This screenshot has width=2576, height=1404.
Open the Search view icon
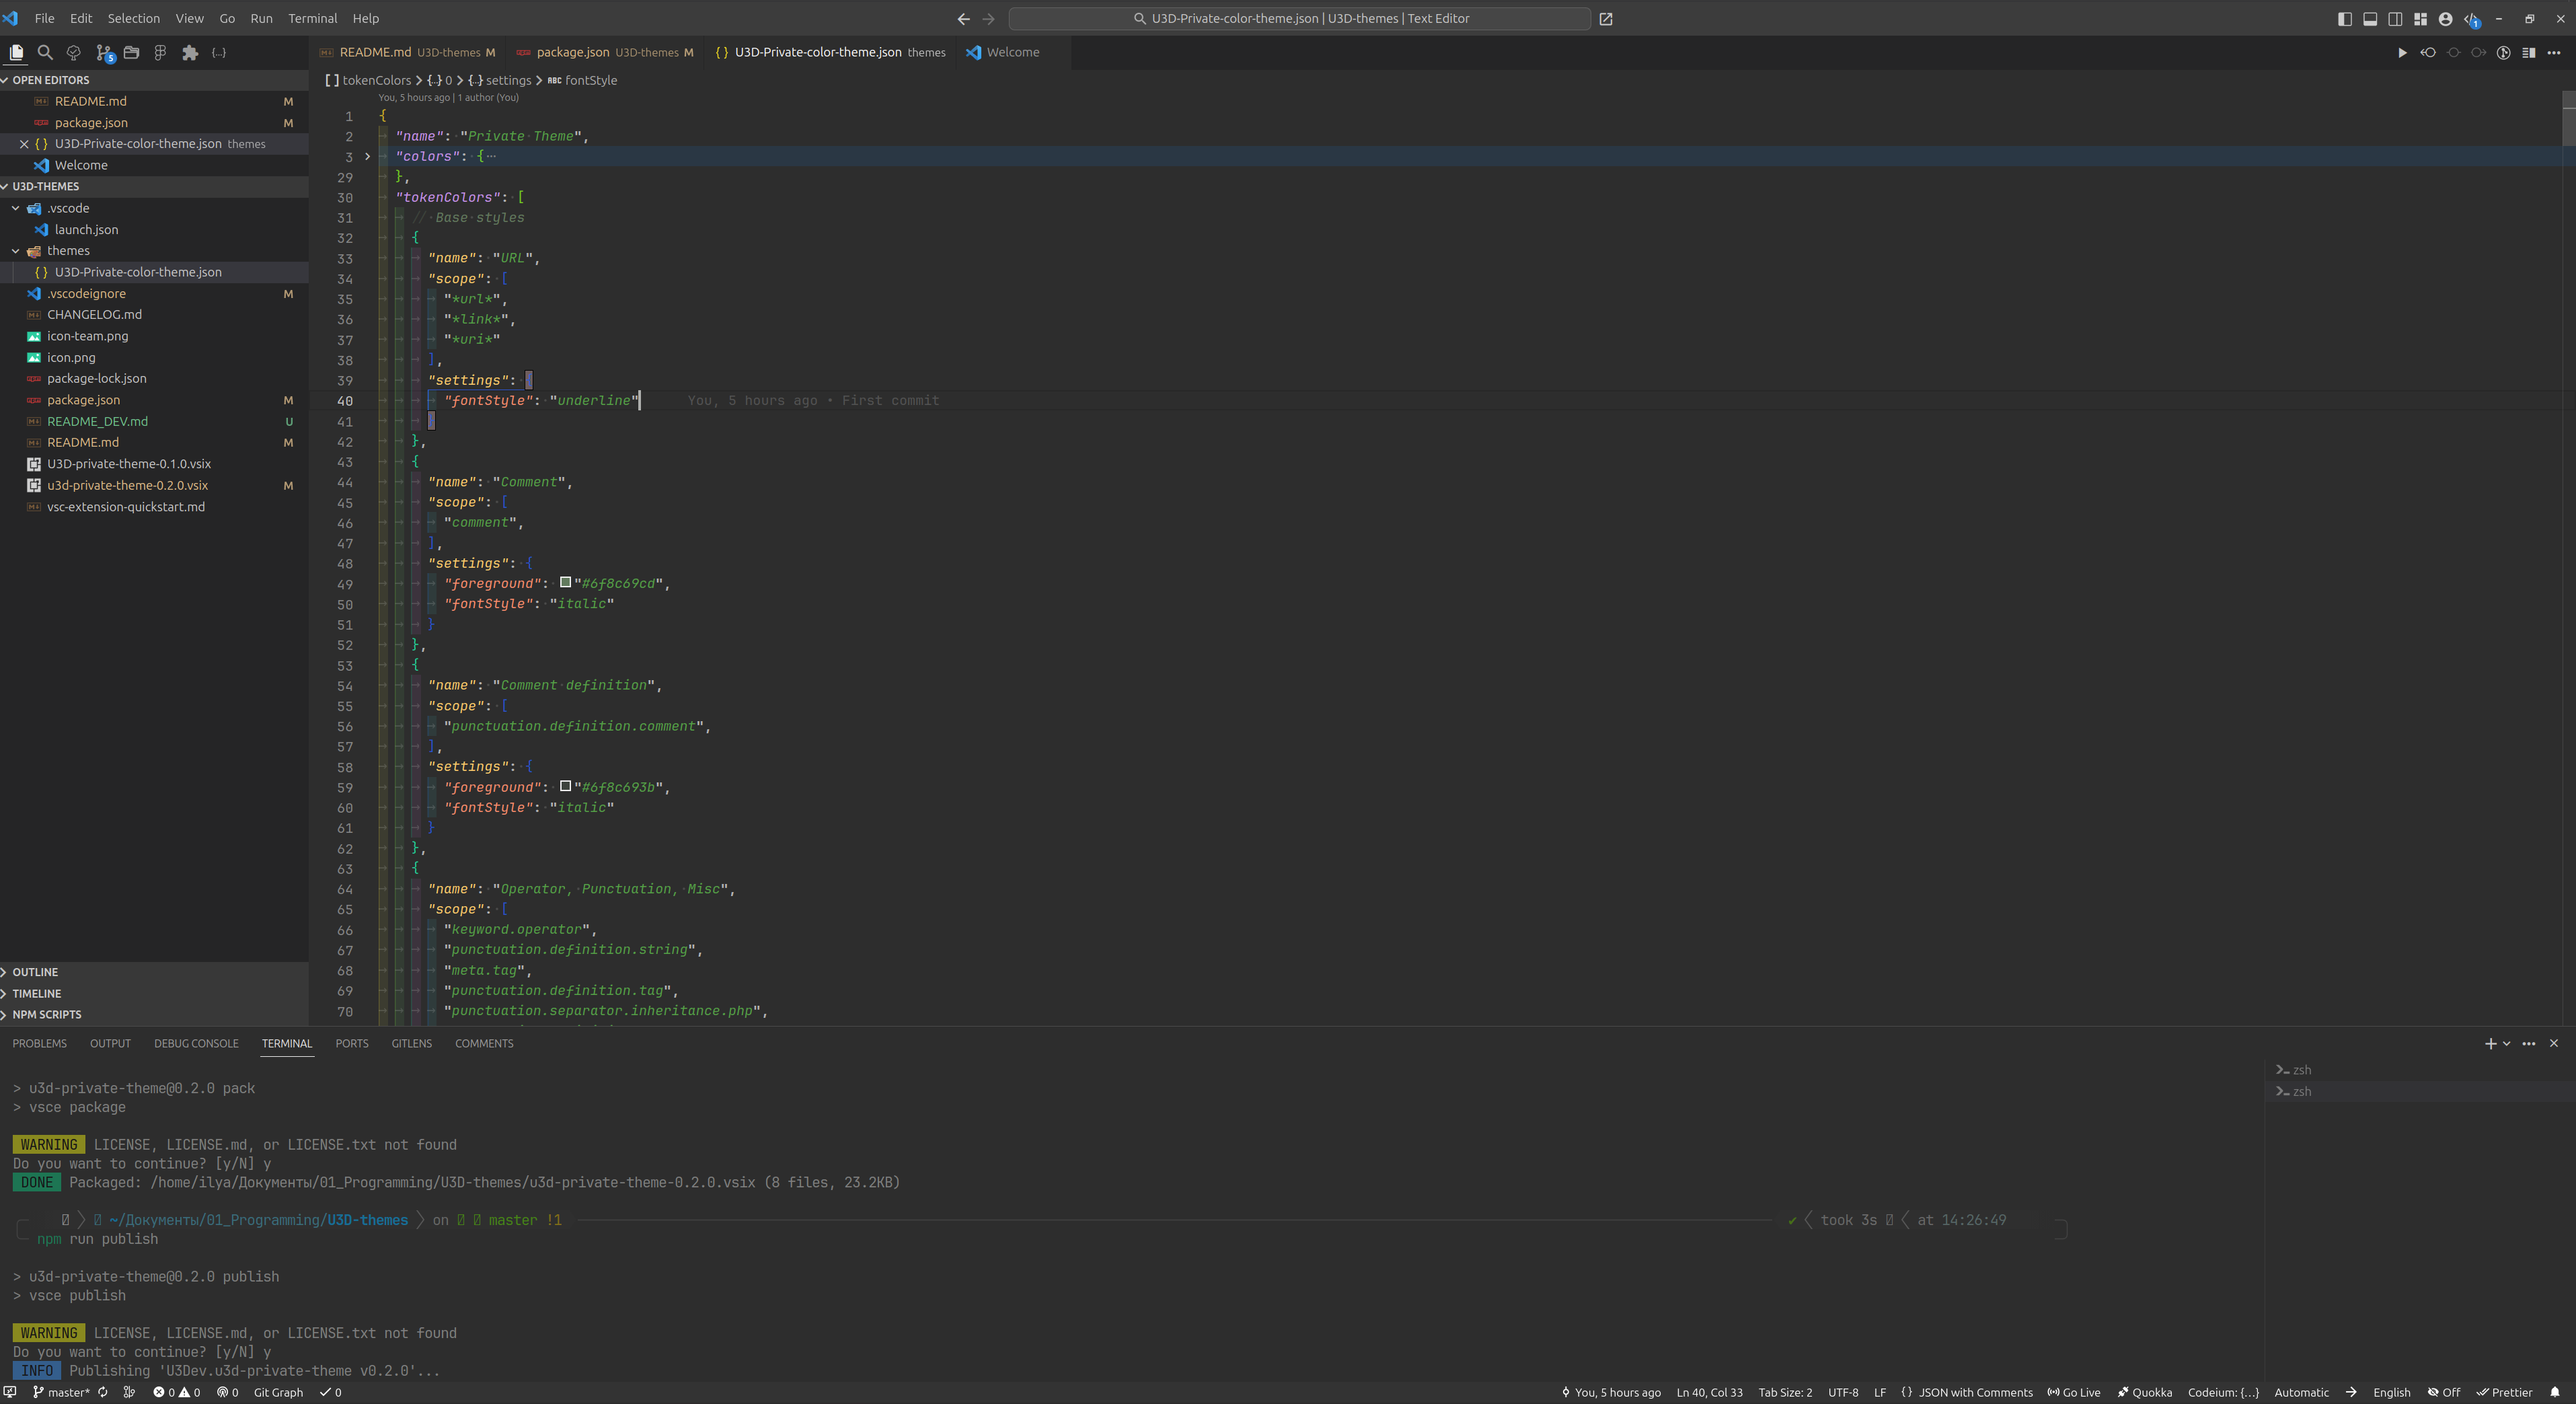45,53
